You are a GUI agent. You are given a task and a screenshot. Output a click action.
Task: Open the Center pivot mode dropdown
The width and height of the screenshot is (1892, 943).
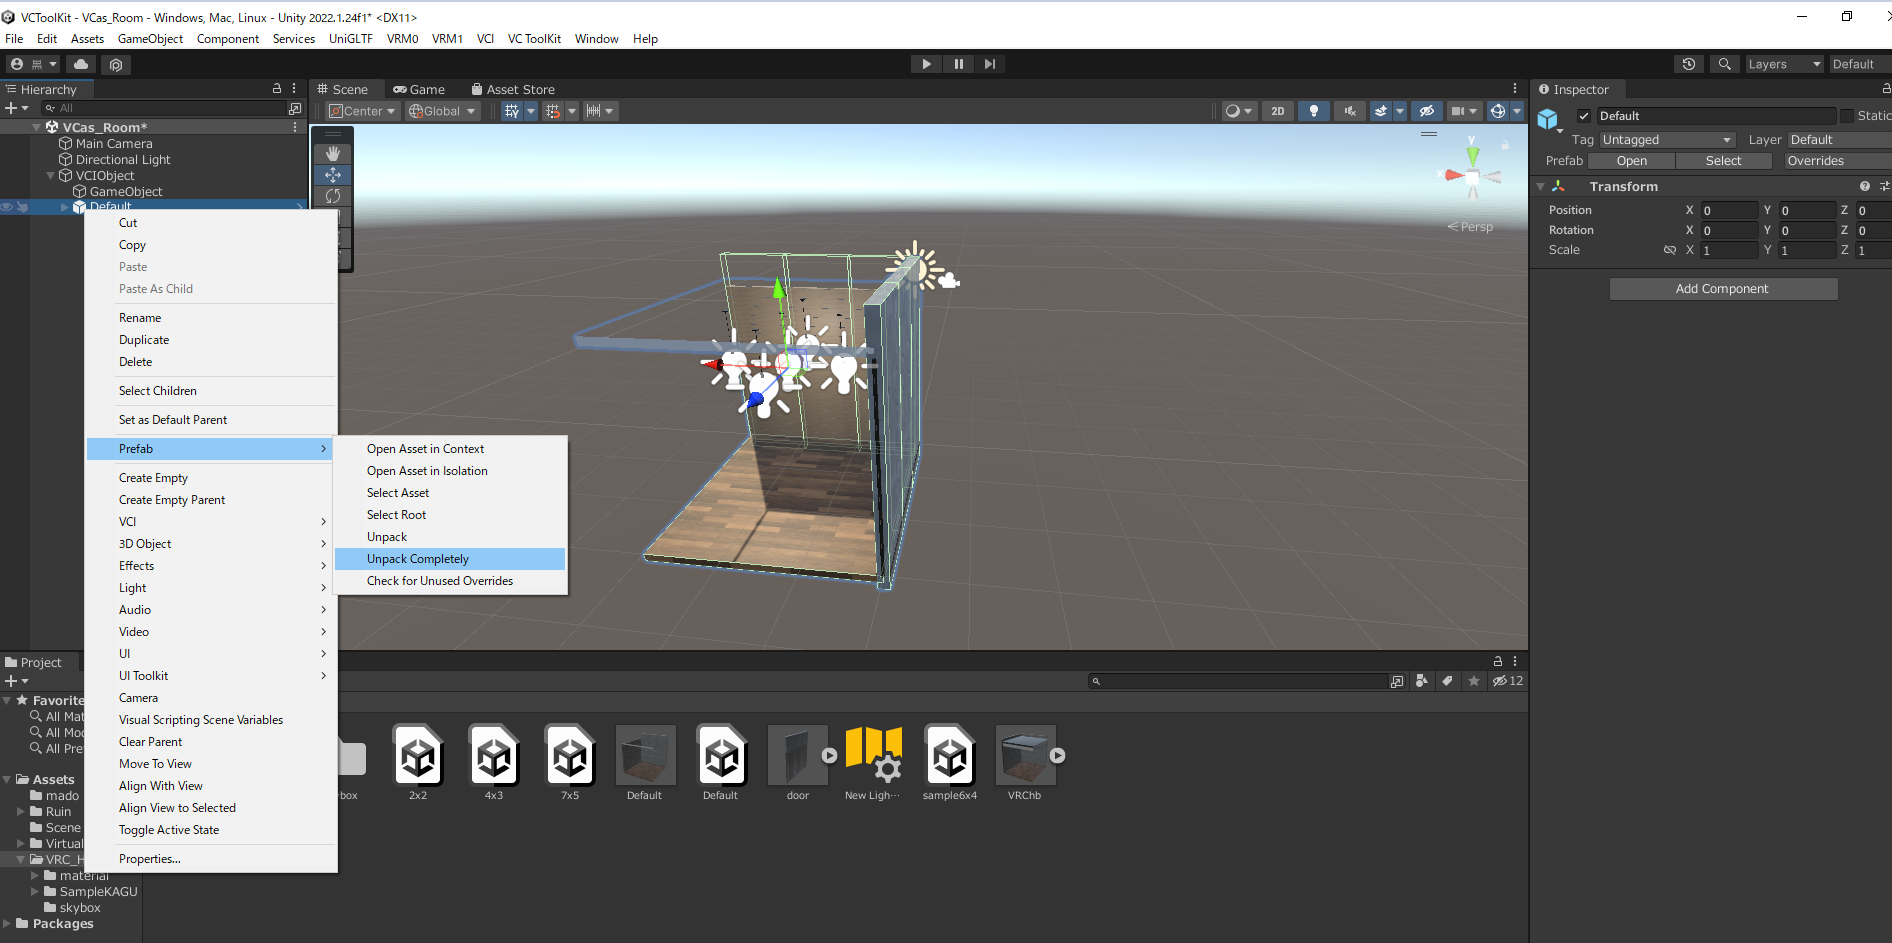(x=363, y=111)
